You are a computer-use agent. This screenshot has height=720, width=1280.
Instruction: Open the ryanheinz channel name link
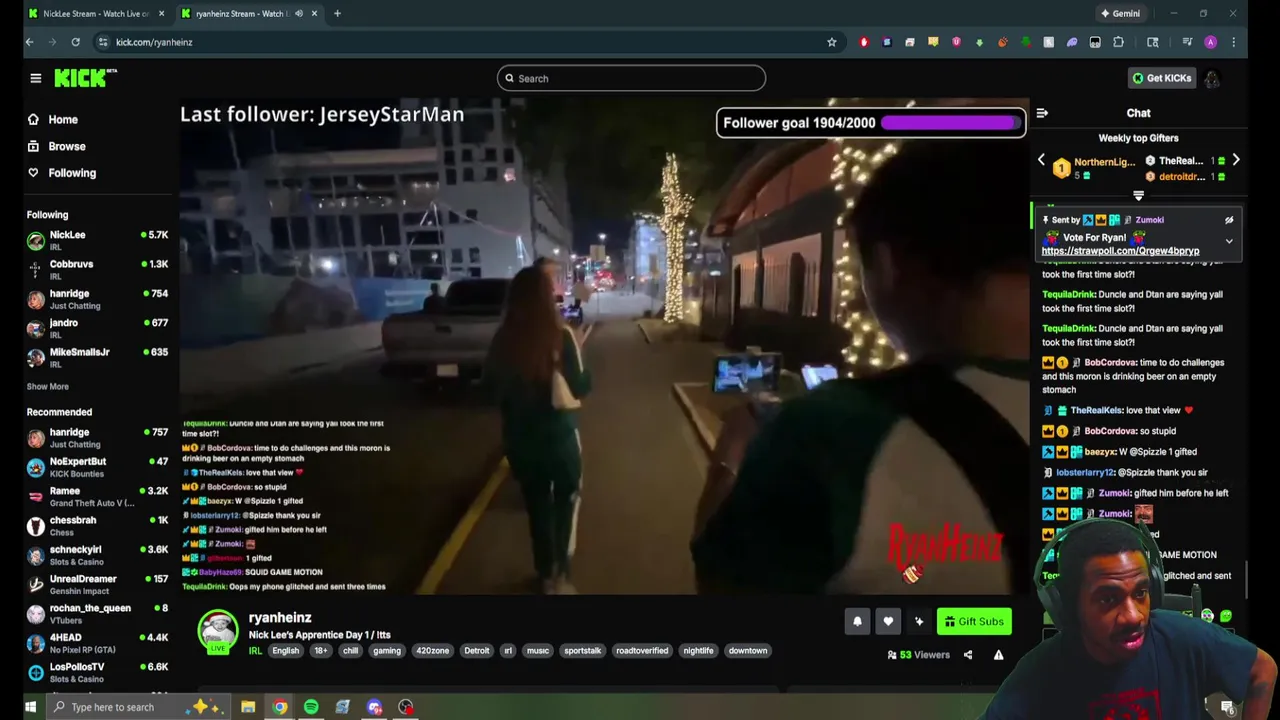tap(280, 618)
